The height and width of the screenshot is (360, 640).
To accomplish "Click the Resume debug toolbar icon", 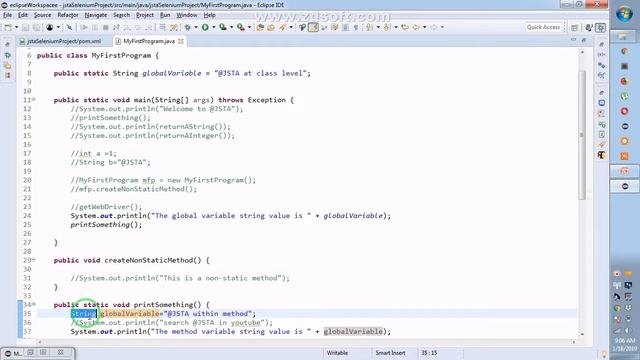I will tap(84, 27).
